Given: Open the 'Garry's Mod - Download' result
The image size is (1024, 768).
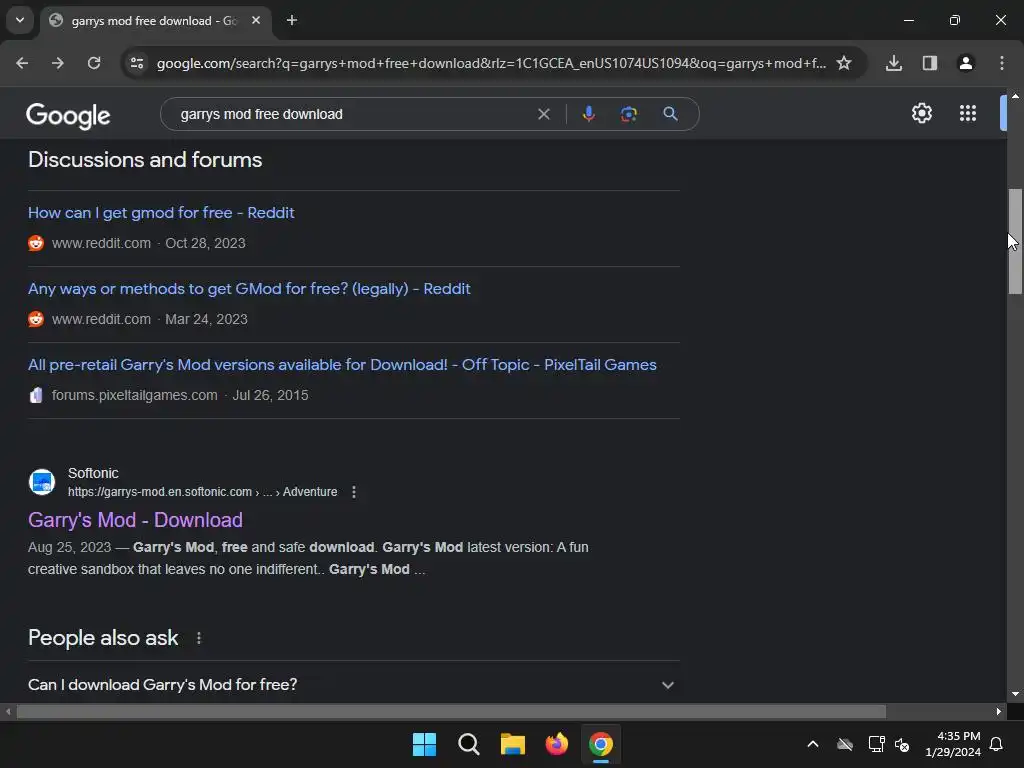Looking at the screenshot, I should coord(135,520).
